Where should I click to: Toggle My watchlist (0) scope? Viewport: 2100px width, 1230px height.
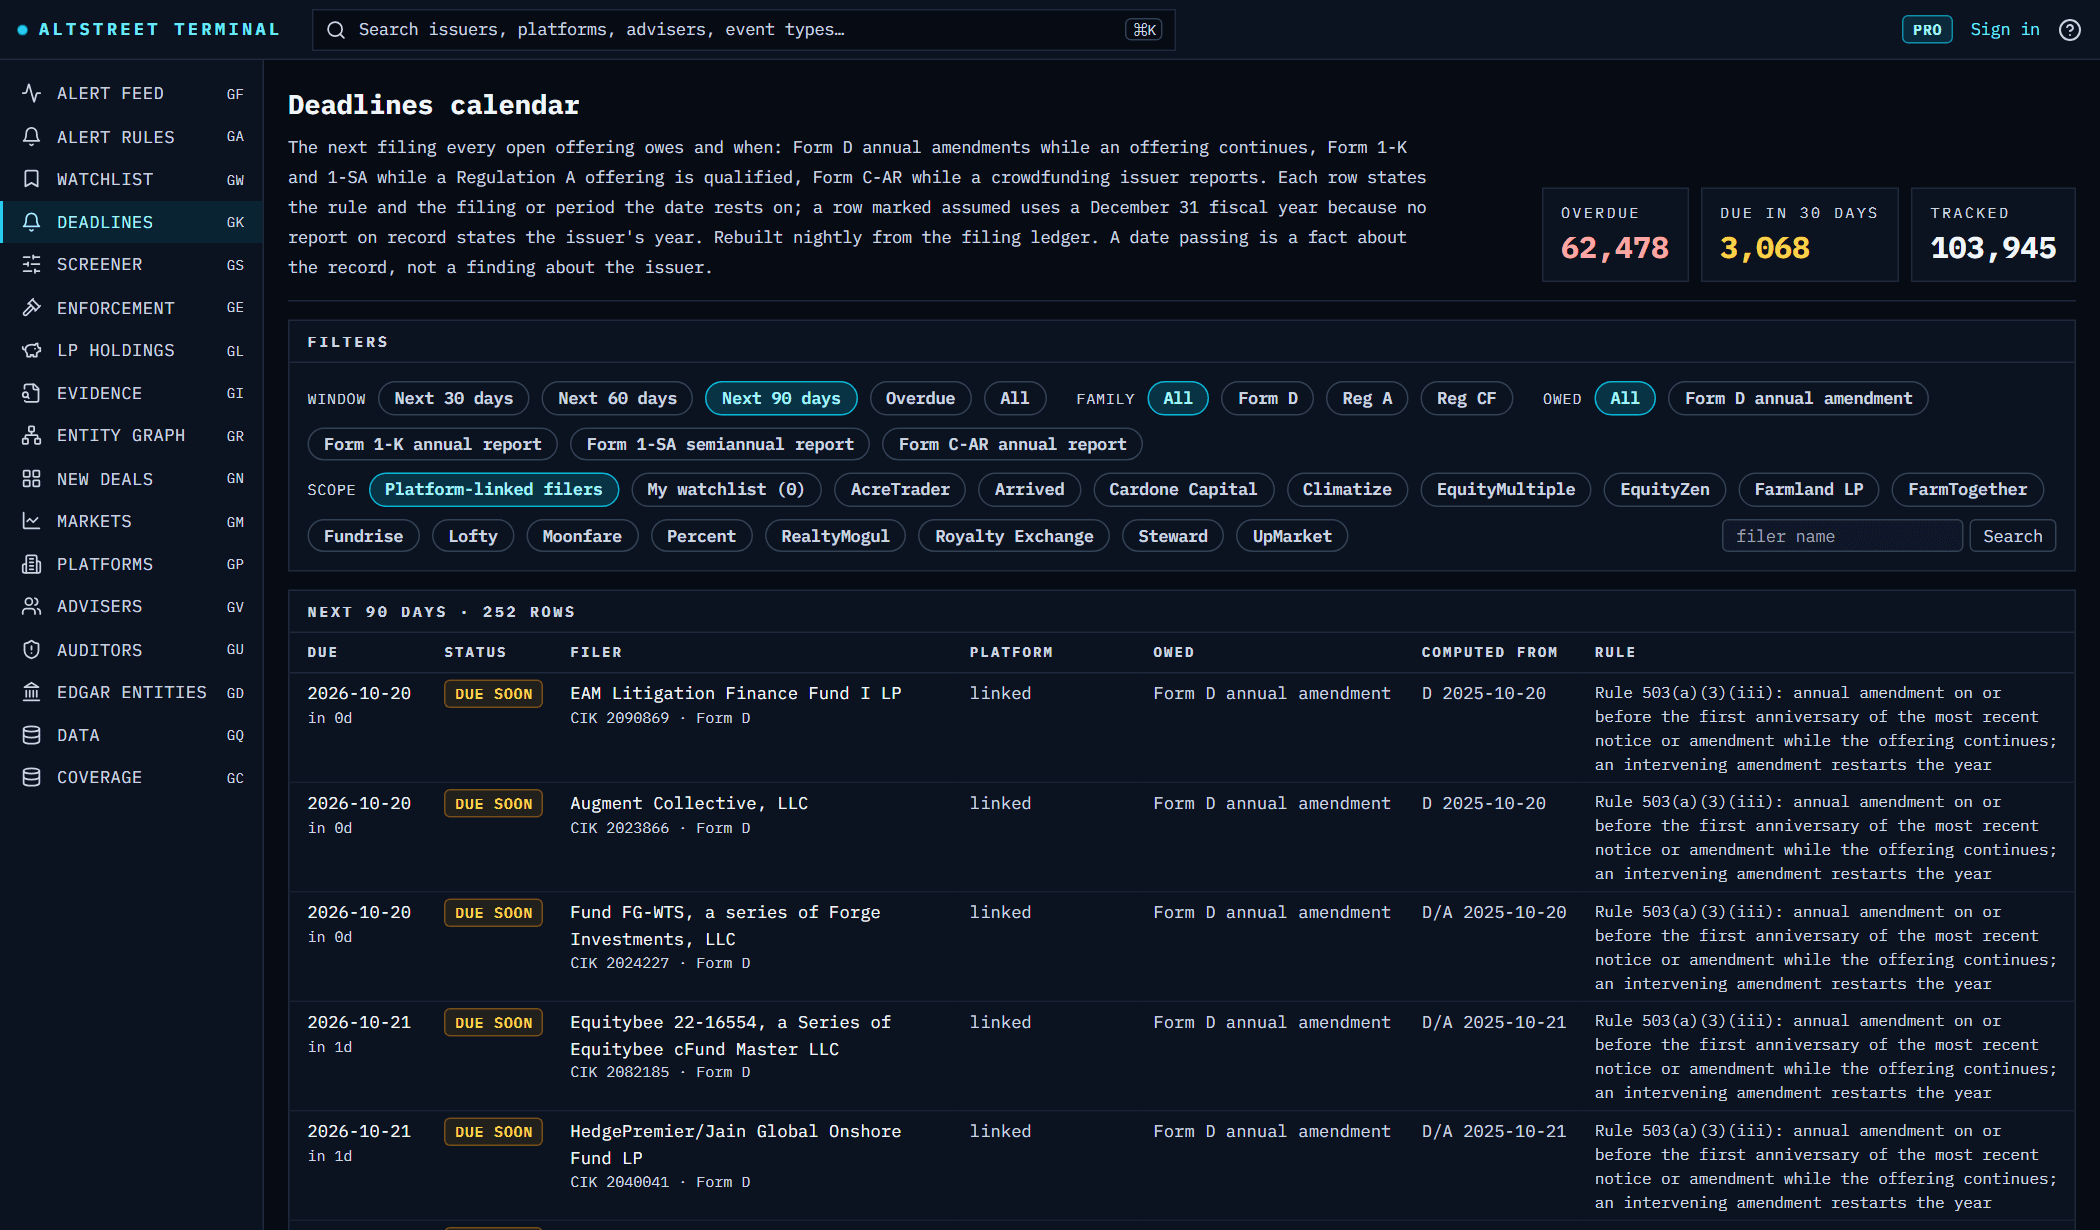[x=726, y=489]
